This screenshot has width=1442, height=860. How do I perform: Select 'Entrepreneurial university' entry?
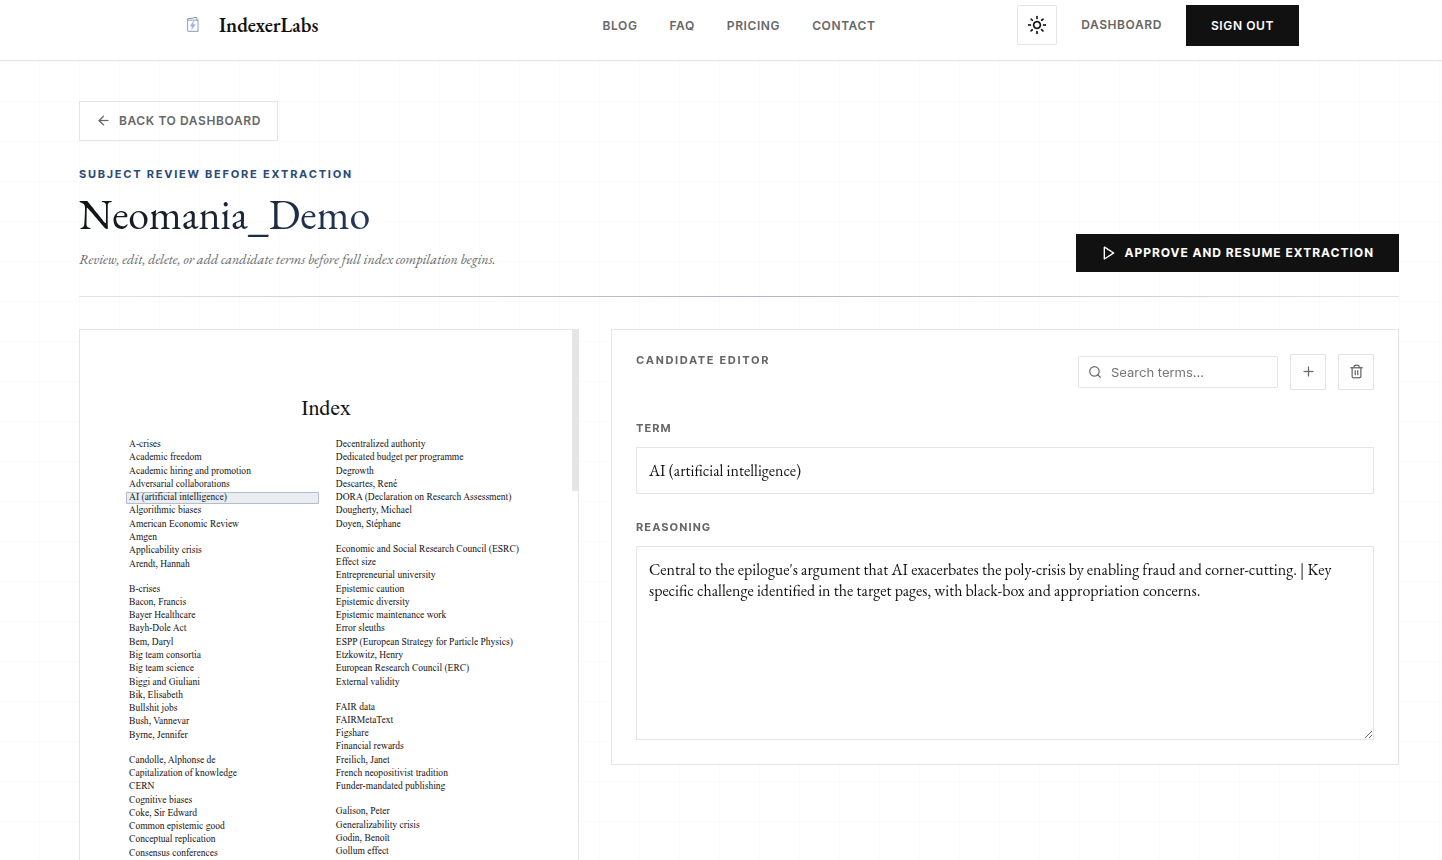pos(386,575)
